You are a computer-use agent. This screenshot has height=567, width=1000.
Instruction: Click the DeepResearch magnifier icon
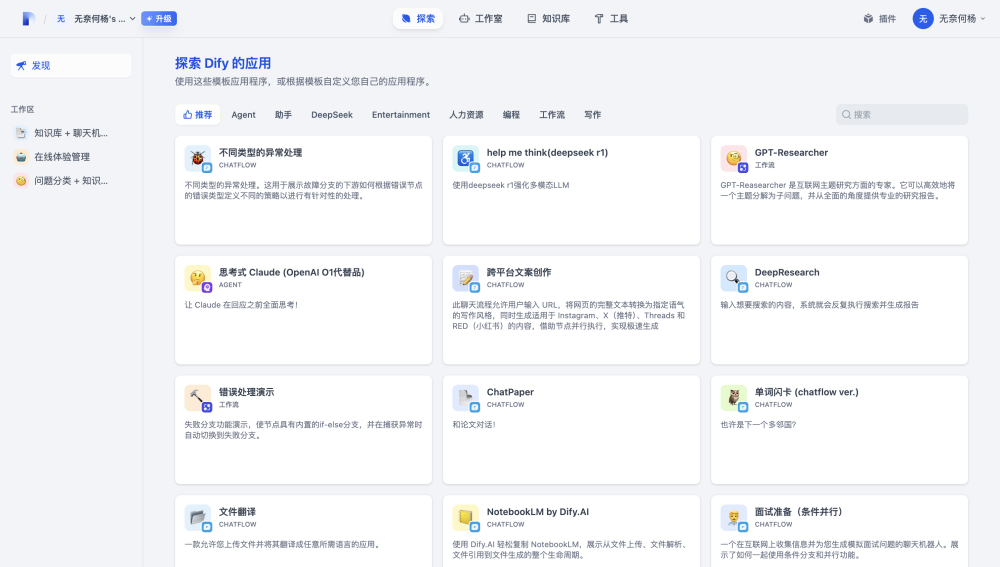click(733, 278)
